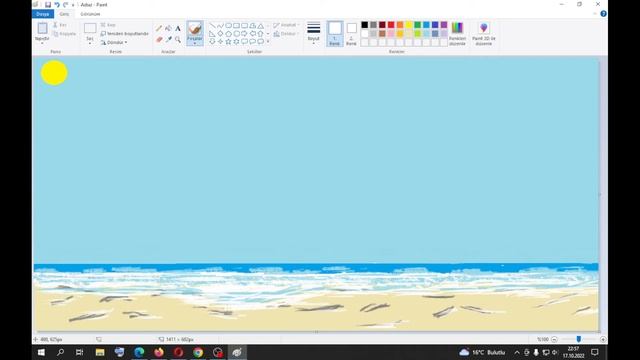The image size is (640, 360).
Task: Pick the red color swatch
Action: pyautogui.click(x=391, y=25)
